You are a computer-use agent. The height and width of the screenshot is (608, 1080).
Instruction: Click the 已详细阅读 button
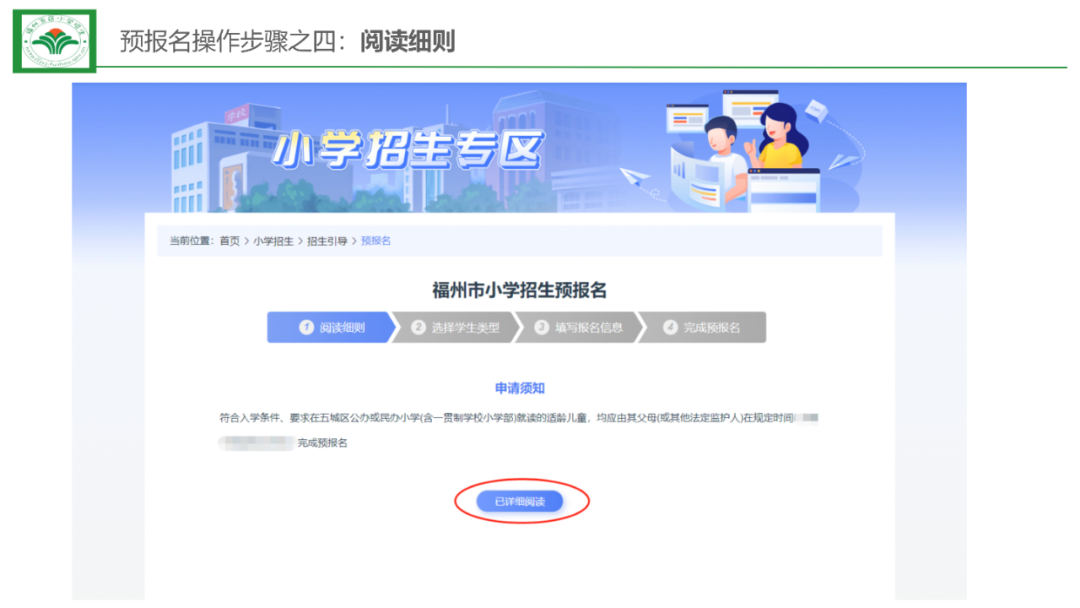519,501
